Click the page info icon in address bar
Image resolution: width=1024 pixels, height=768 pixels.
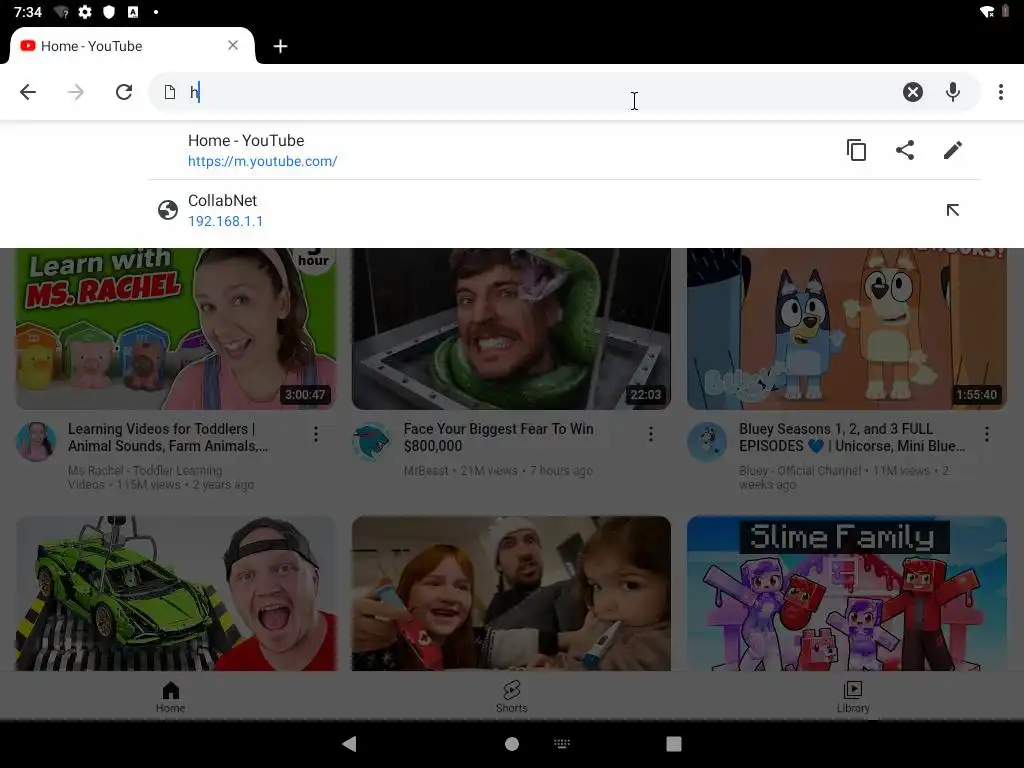pyautogui.click(x=170, y=92)
